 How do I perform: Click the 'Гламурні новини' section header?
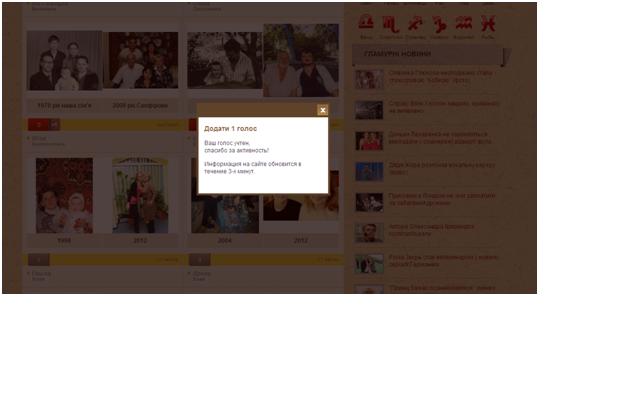(x=427, y=54)
